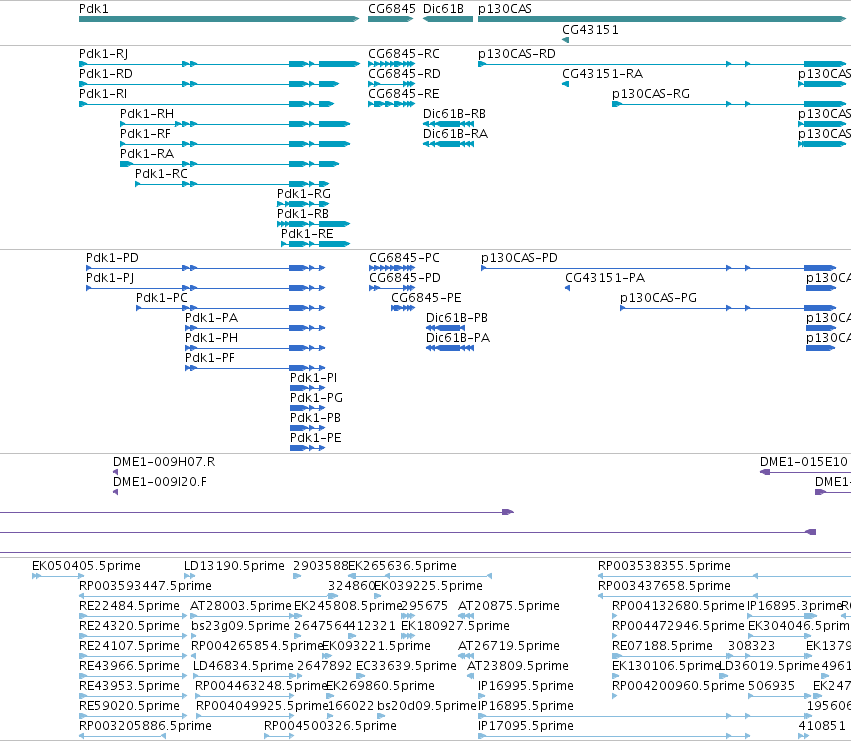Open transcript Pdk1-RB
The width and height of the screenshot is (851, 741).
point(303,214)
